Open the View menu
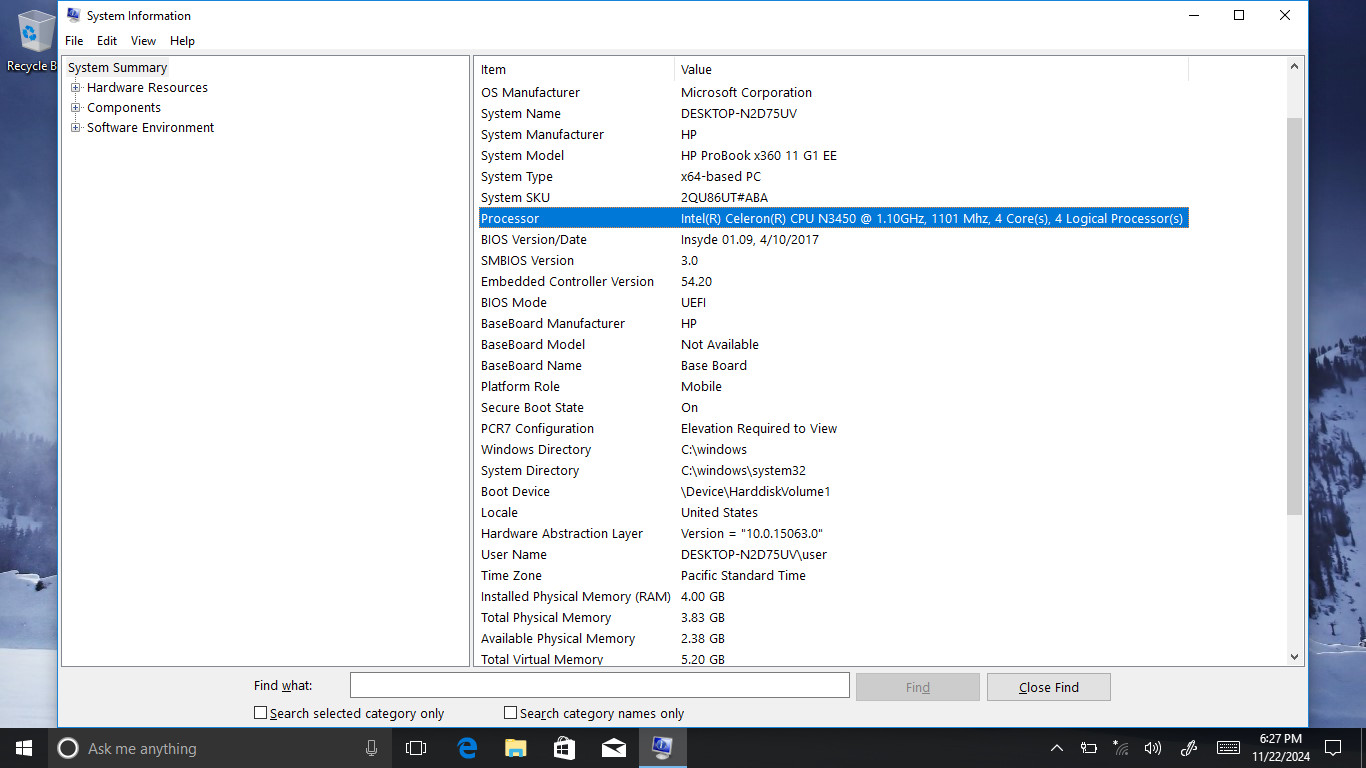 (143, 41)
